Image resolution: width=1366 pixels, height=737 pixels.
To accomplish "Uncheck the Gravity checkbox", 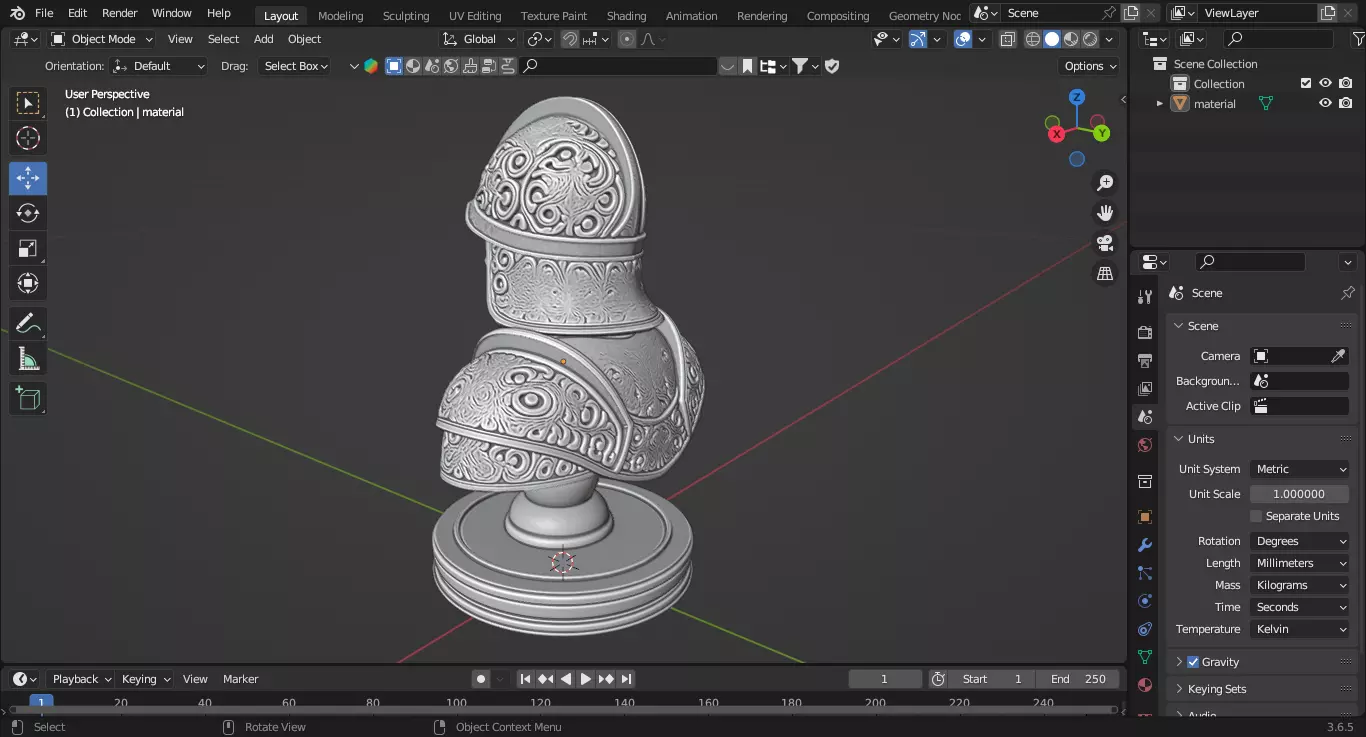I will (1193, 662).
